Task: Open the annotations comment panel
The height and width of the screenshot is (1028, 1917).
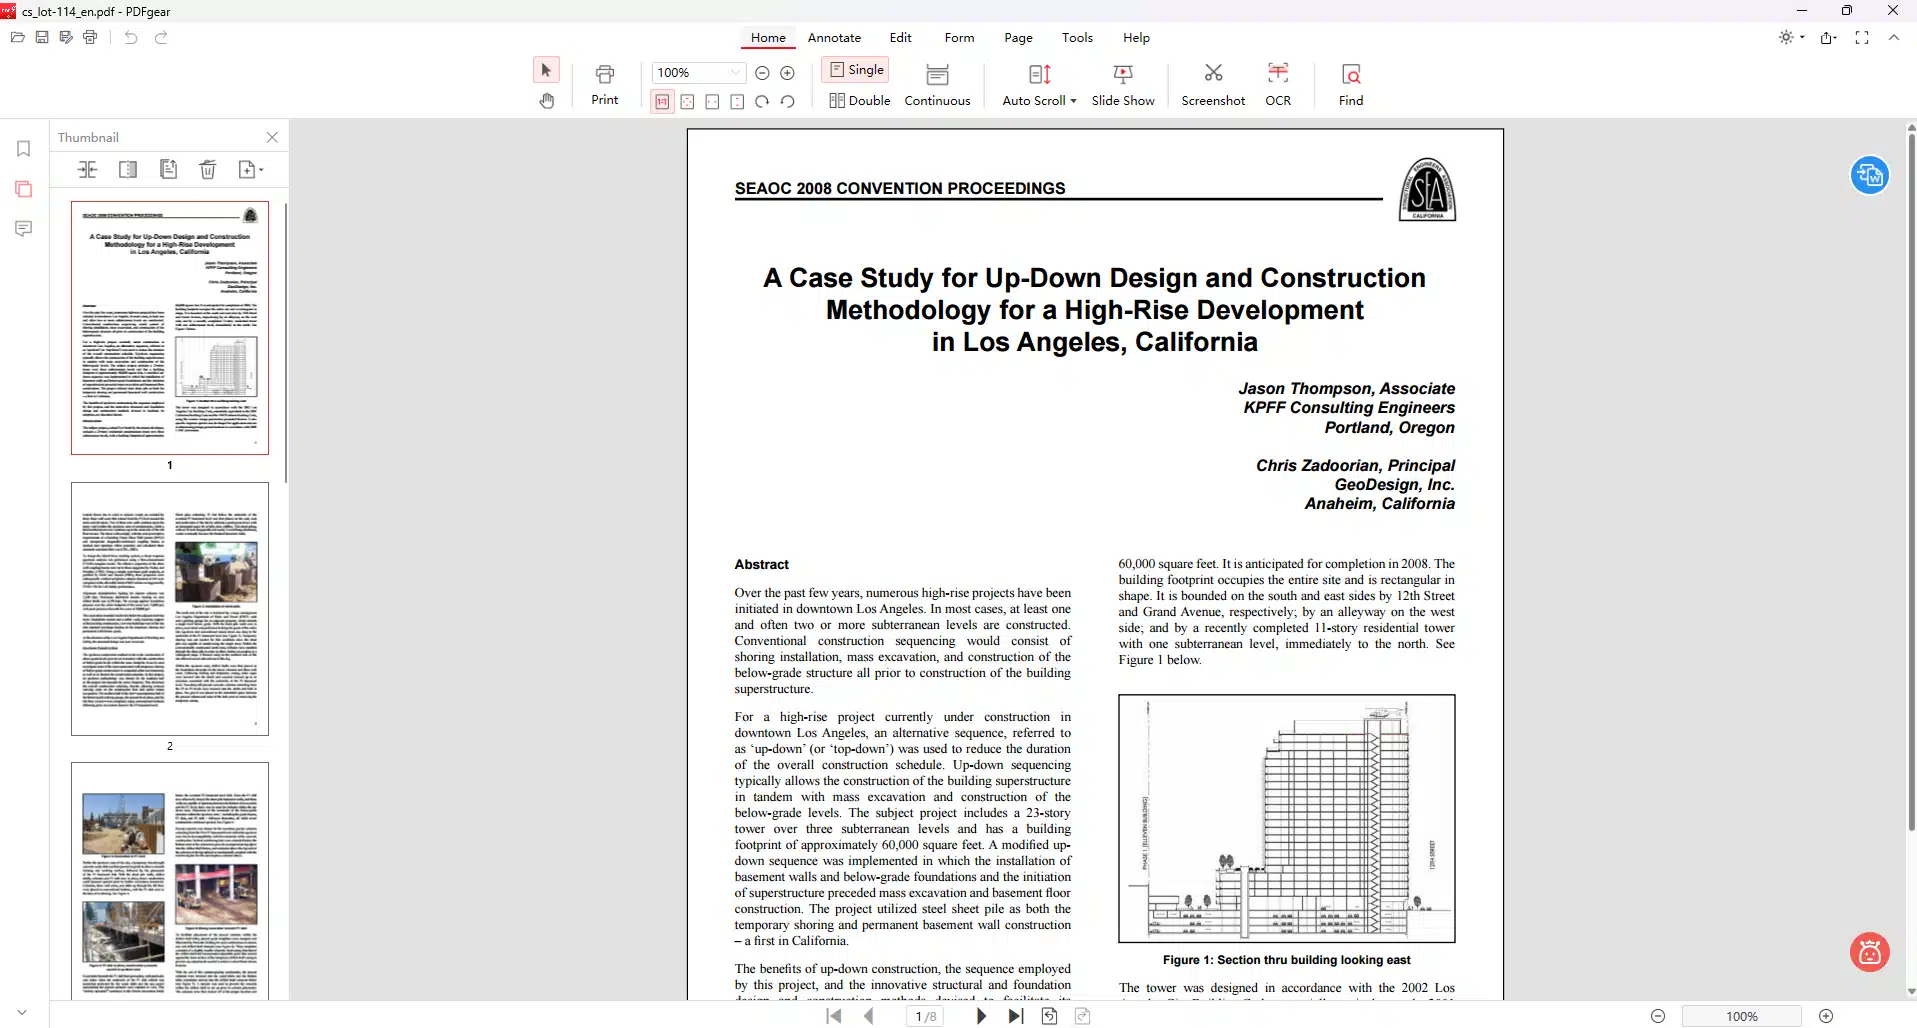Action: [x=24, y=229]
